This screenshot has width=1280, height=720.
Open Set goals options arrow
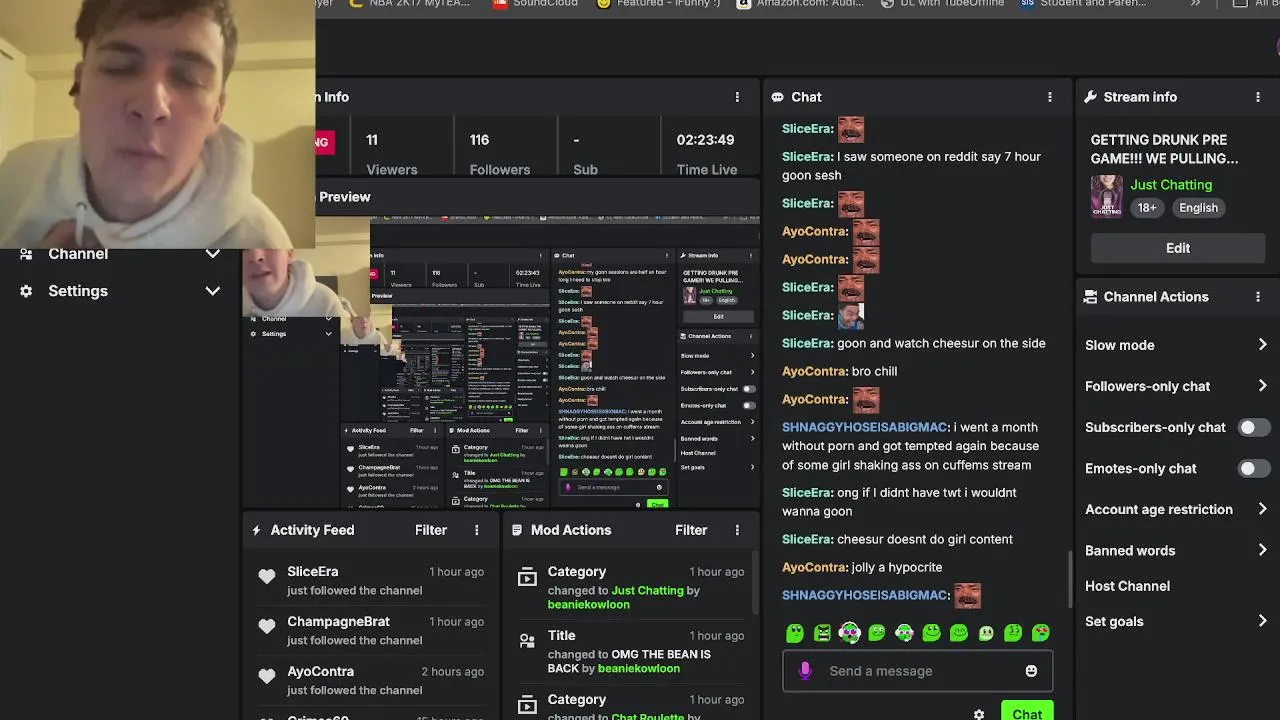click(x=1262, y=621)
